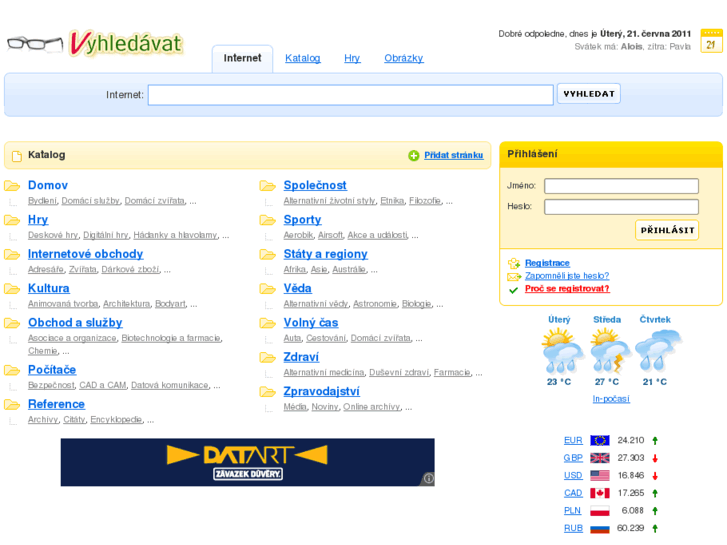
Task: Switch to the Obrázky tab
Action: (403, 58)
